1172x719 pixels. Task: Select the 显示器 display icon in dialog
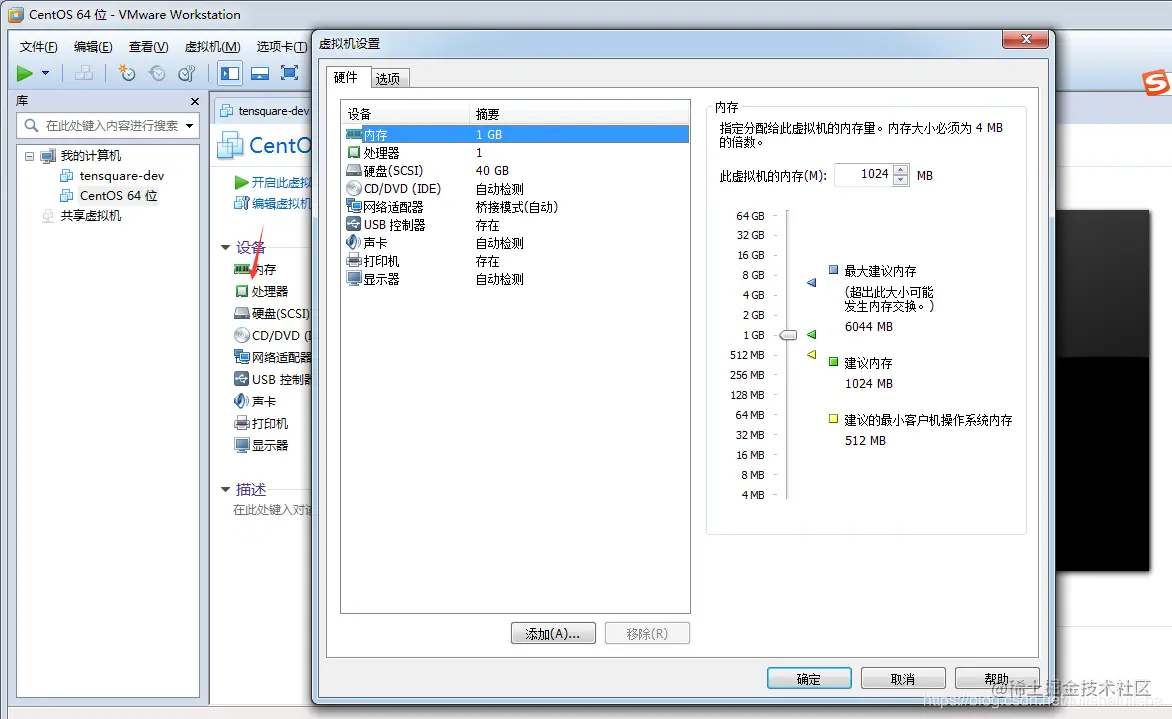pyautogui.click(x=354, y=279)
